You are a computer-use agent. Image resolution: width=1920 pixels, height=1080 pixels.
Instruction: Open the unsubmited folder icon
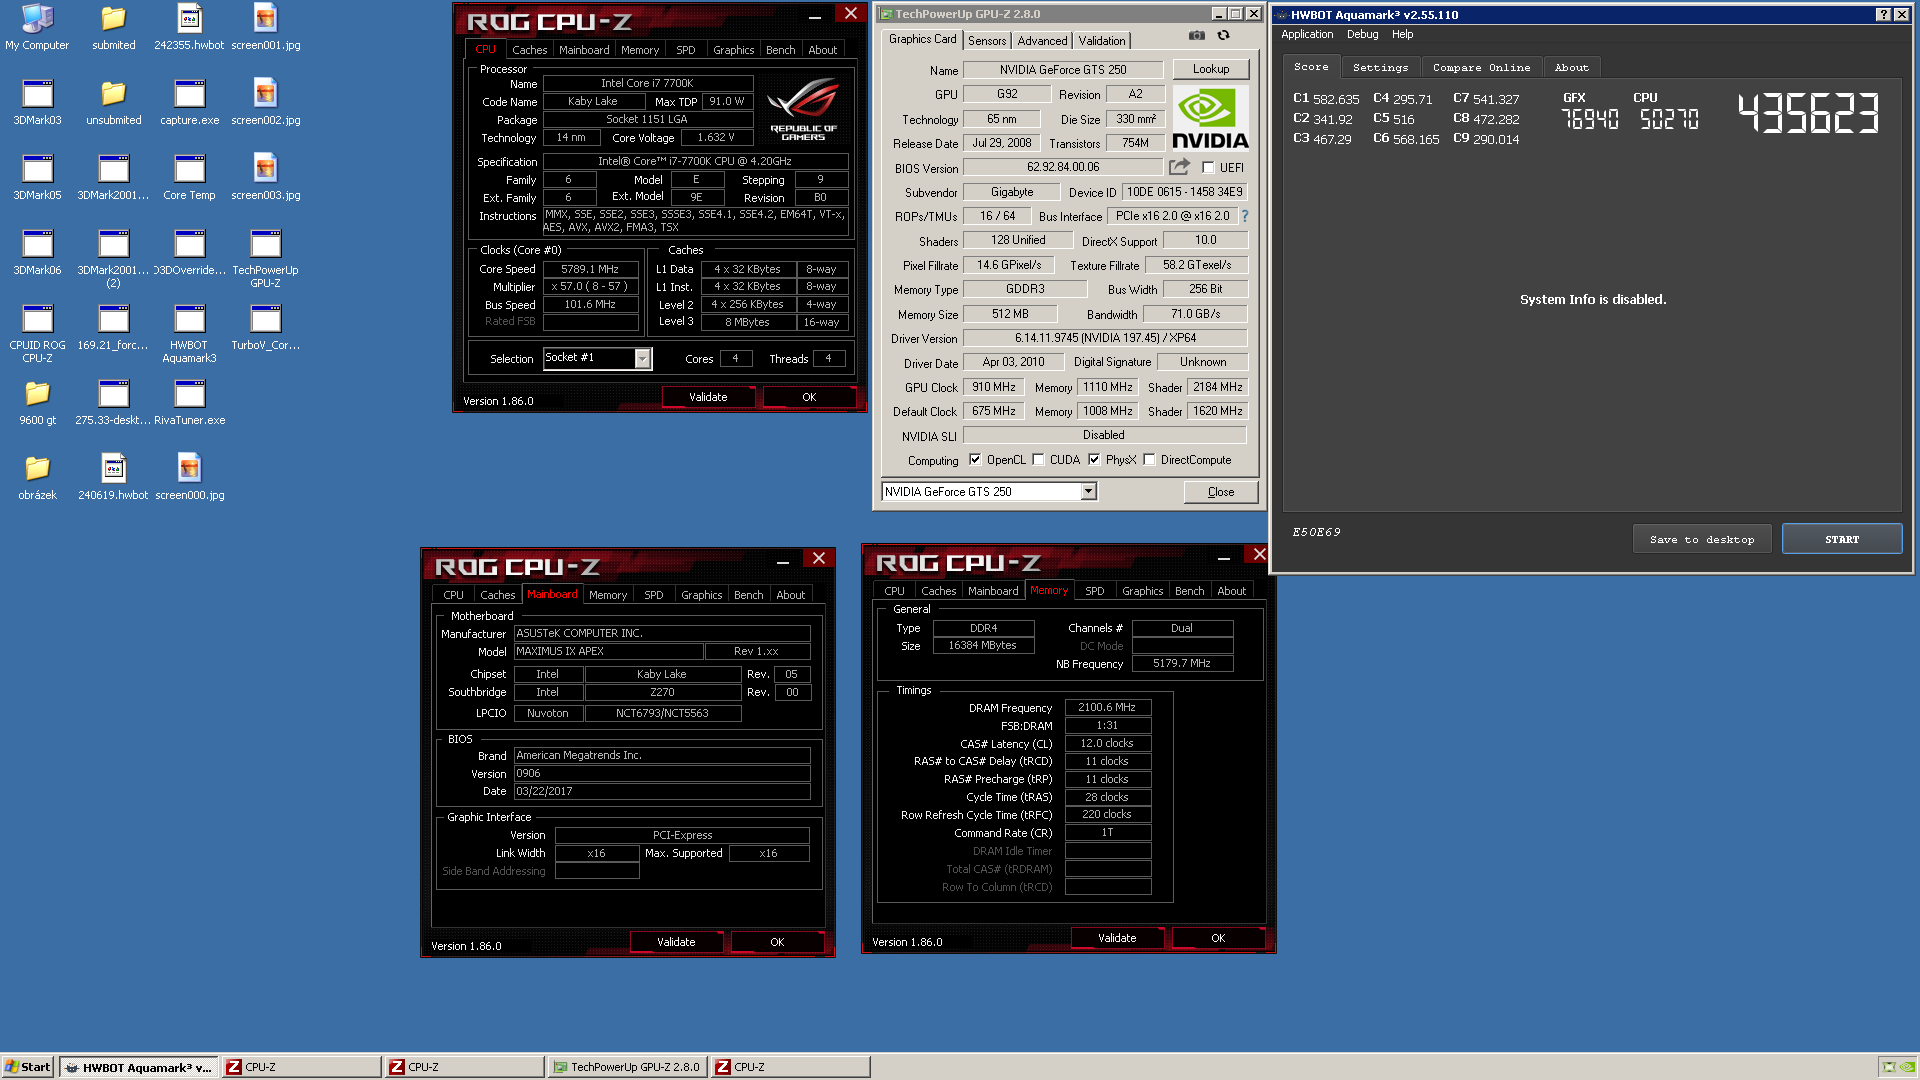pyautogui.click(x=113, y=102)
